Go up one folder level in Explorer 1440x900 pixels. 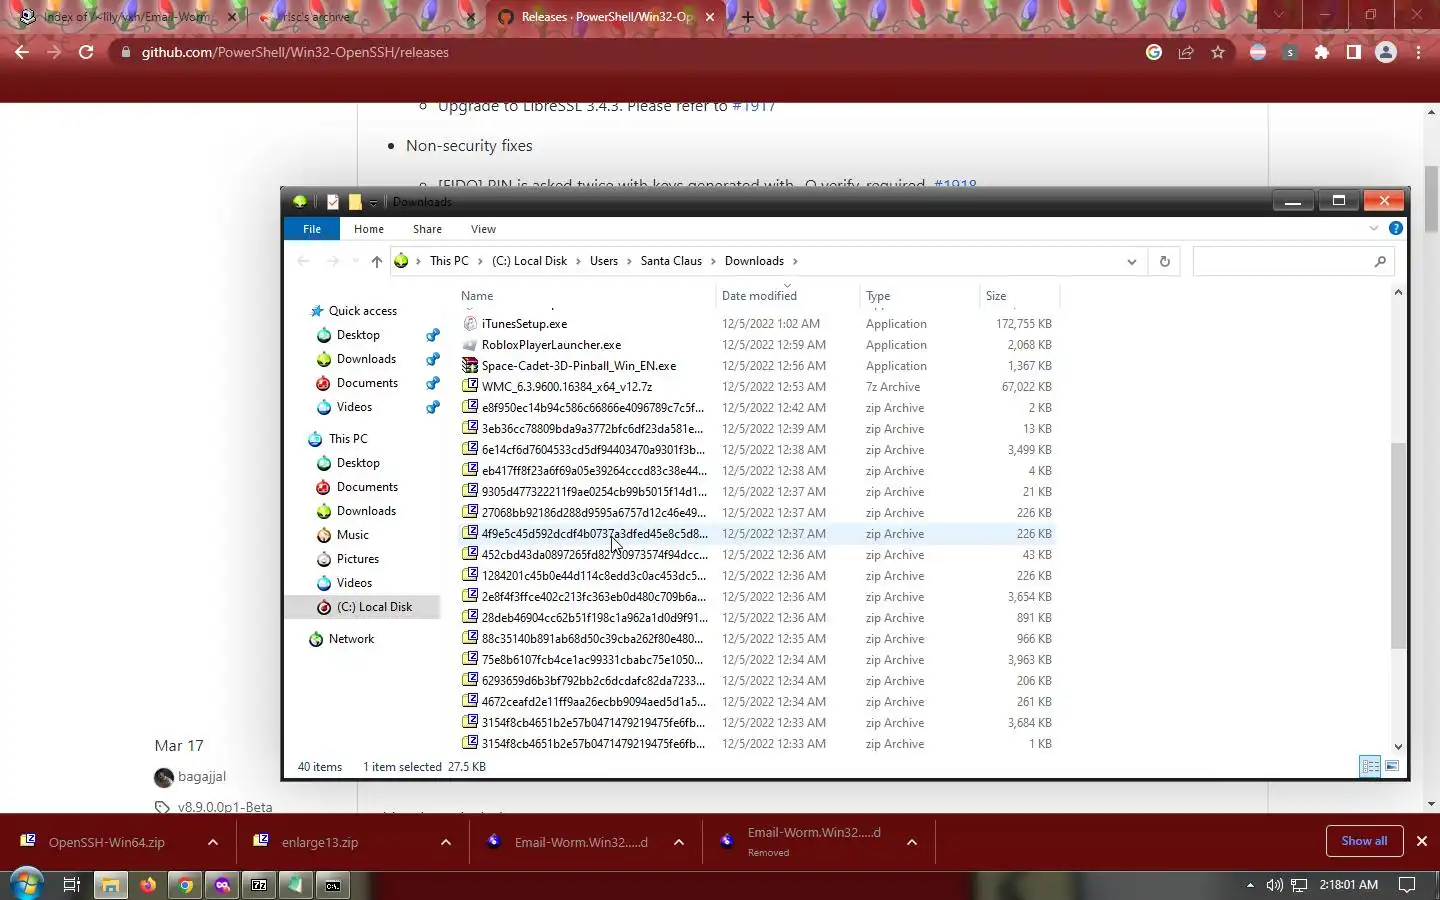point(376,261)
